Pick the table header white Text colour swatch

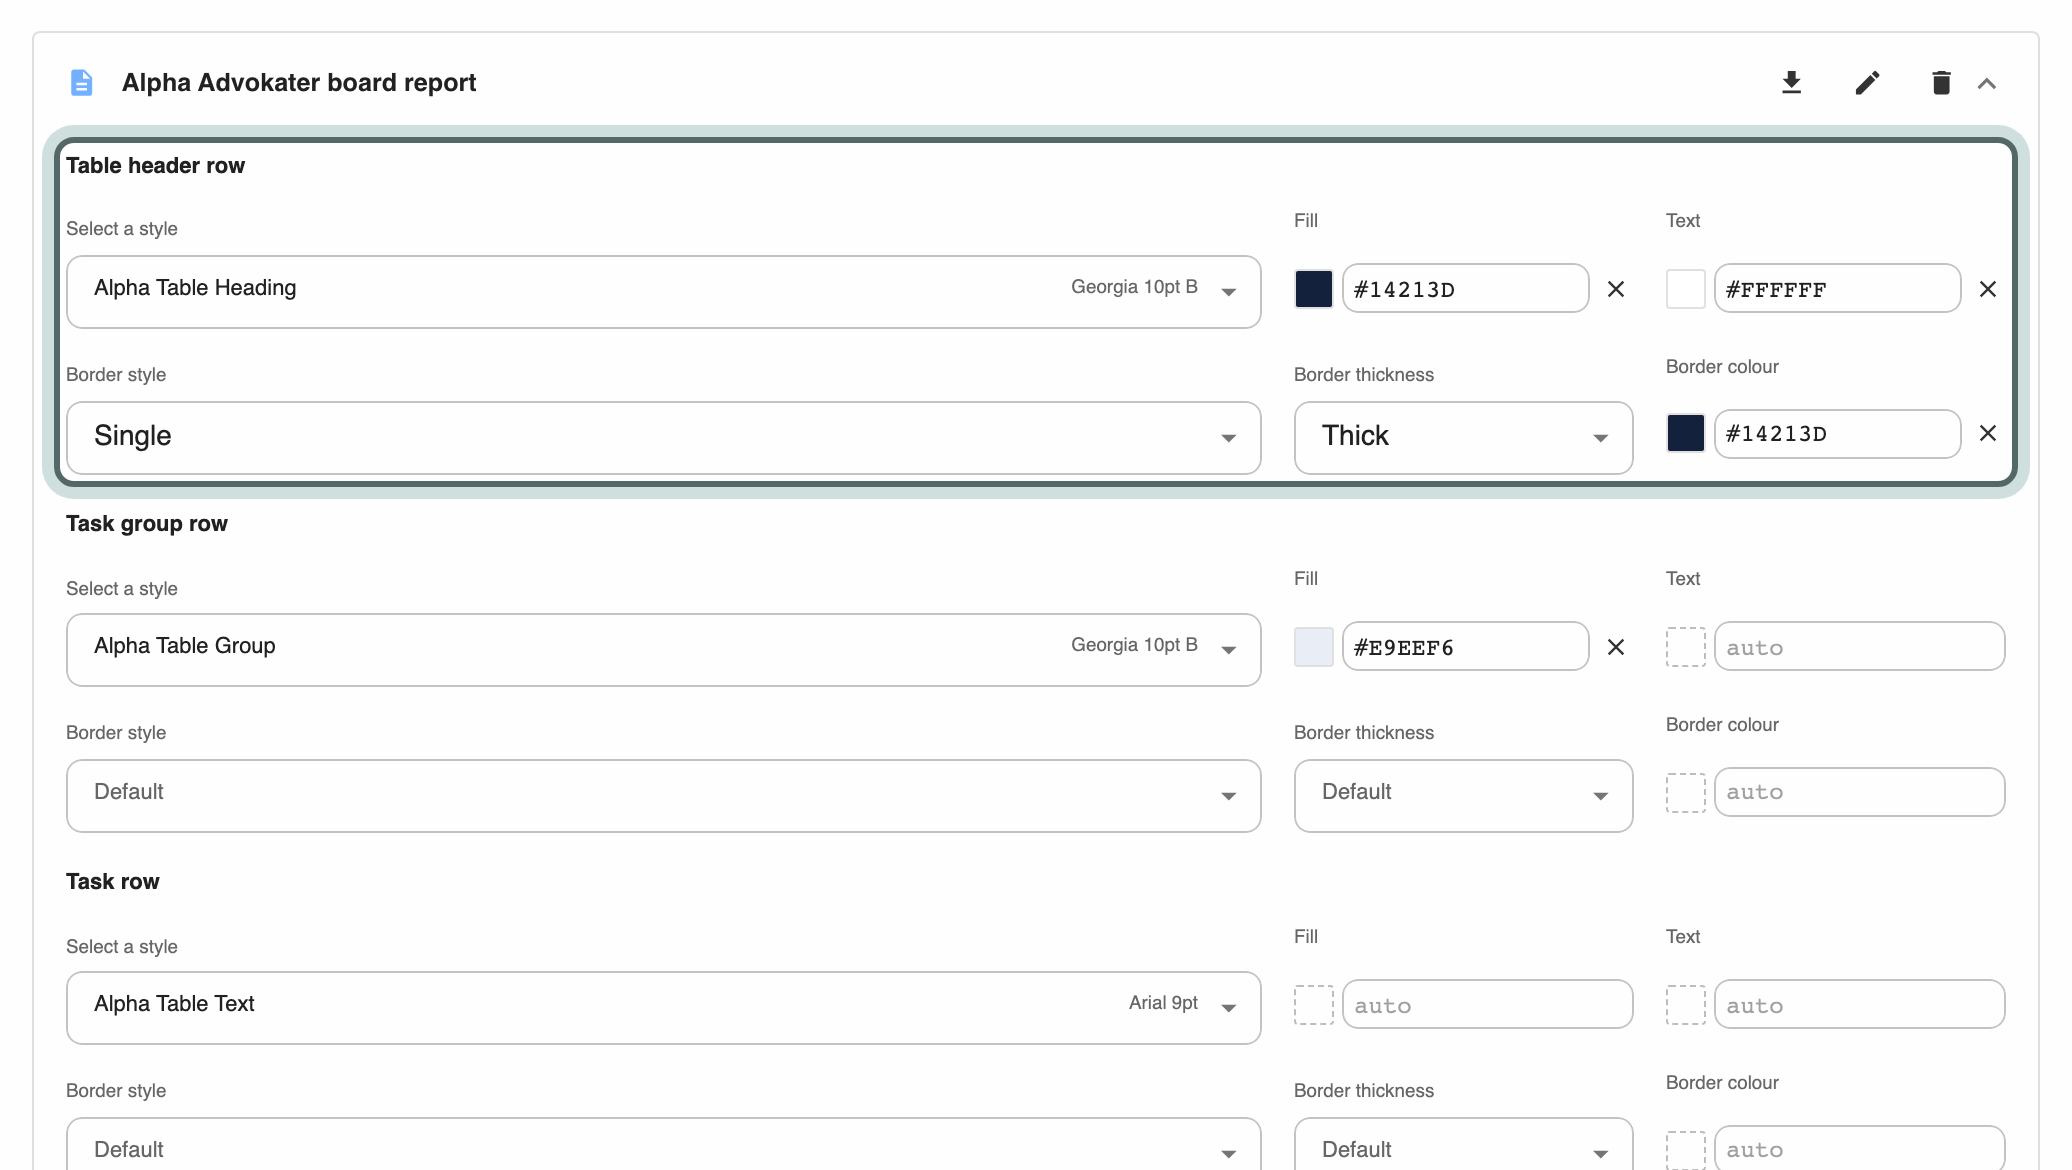(x=1686, y=289)
